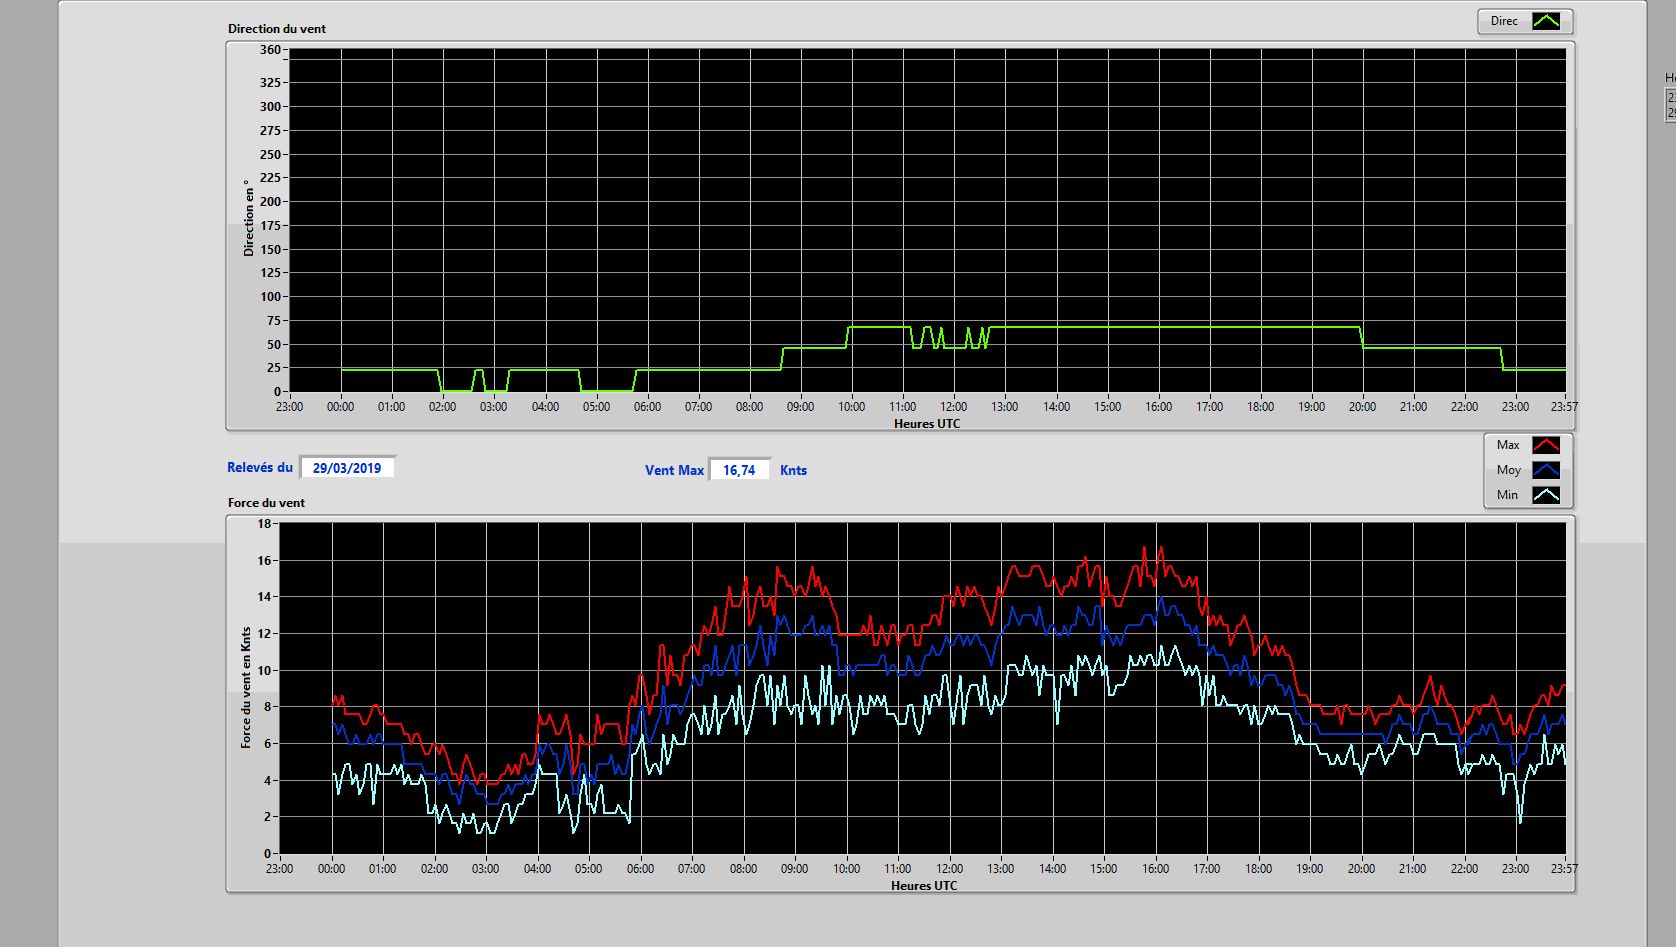Click the 00:00 tick on direction chart

[340, 407]
